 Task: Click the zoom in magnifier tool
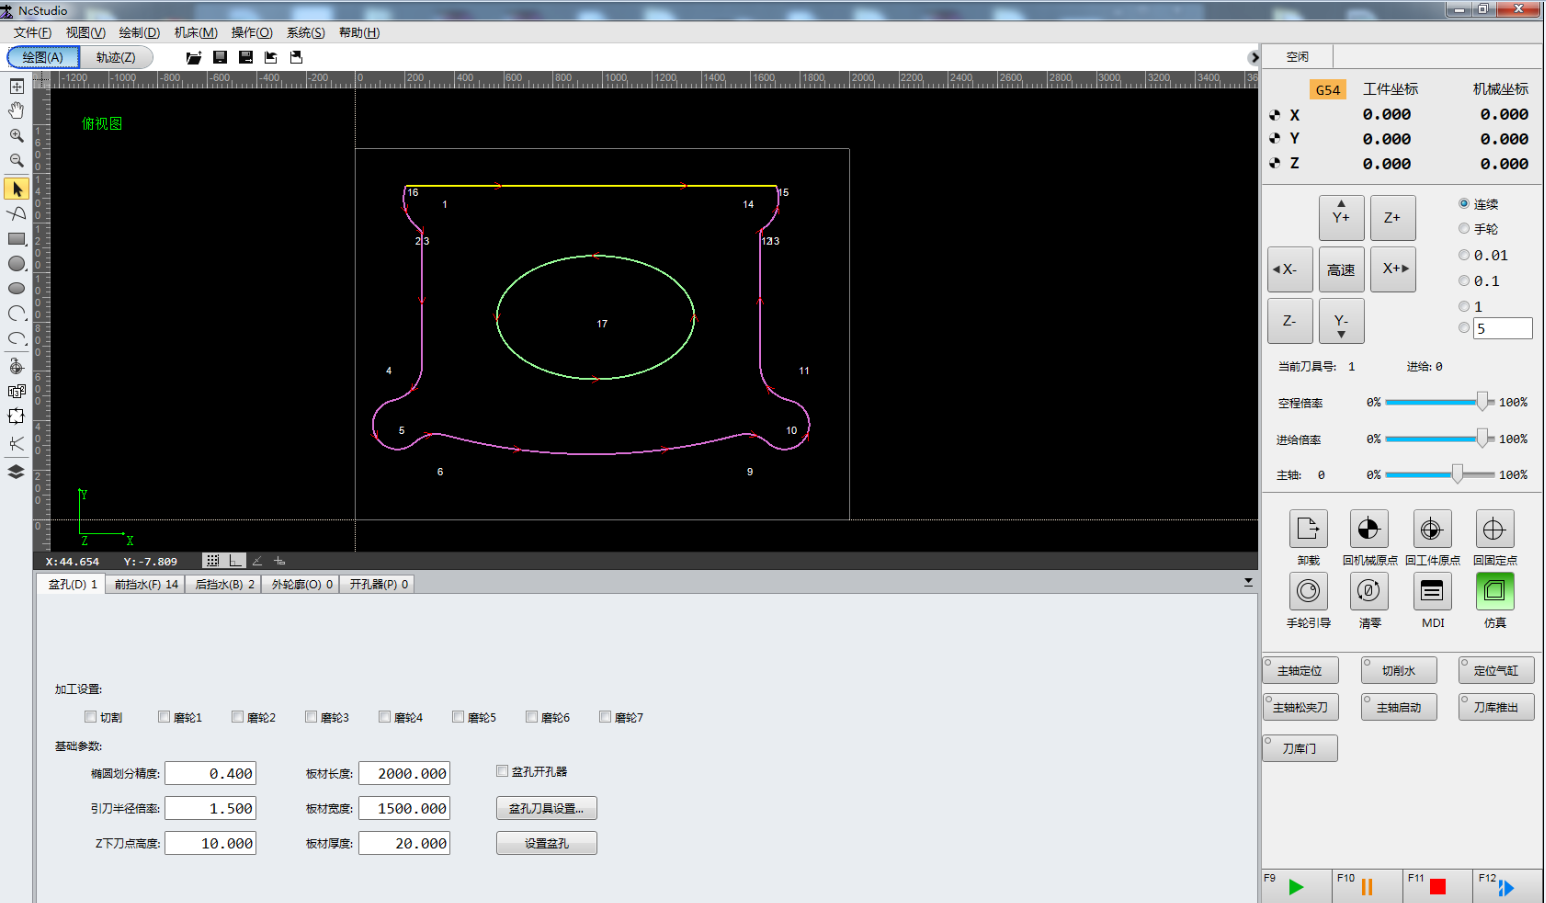(16, 135)
